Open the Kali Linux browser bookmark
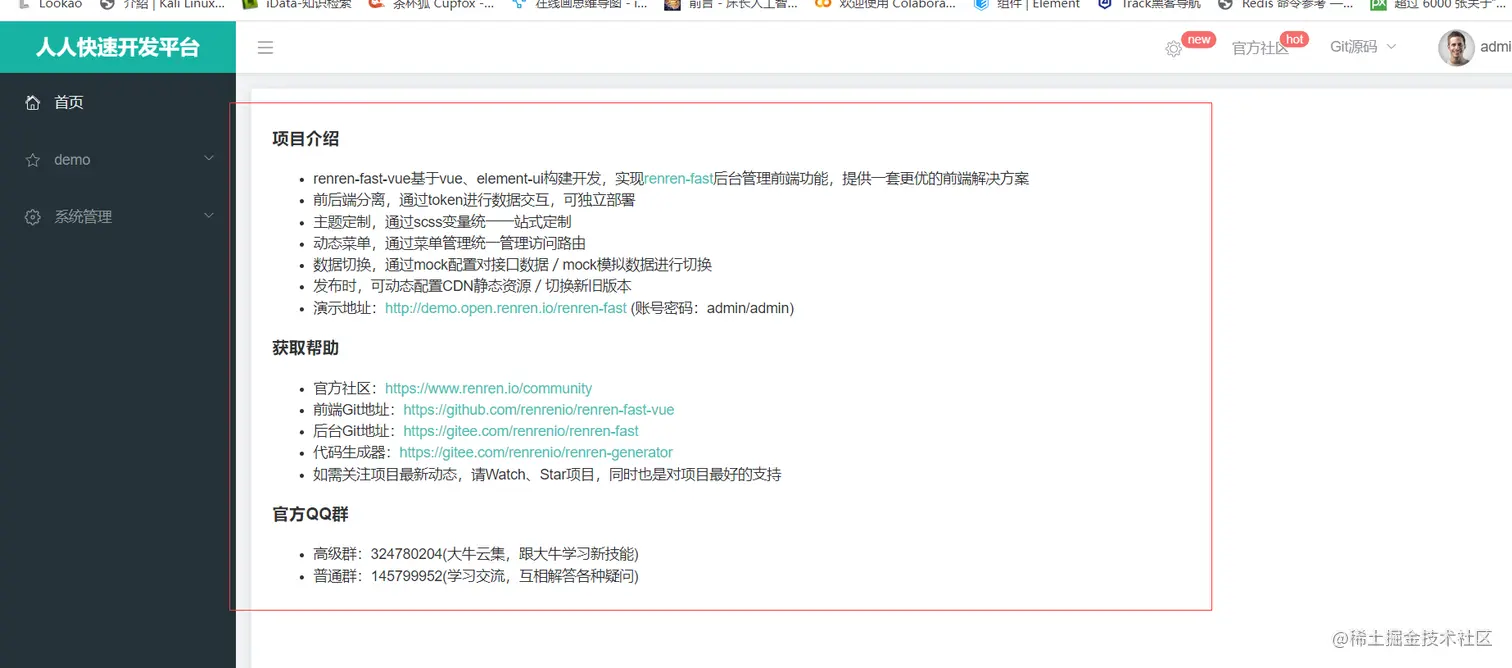The image size is (1512, 668). pyautogui.click(x=162, y=5)
